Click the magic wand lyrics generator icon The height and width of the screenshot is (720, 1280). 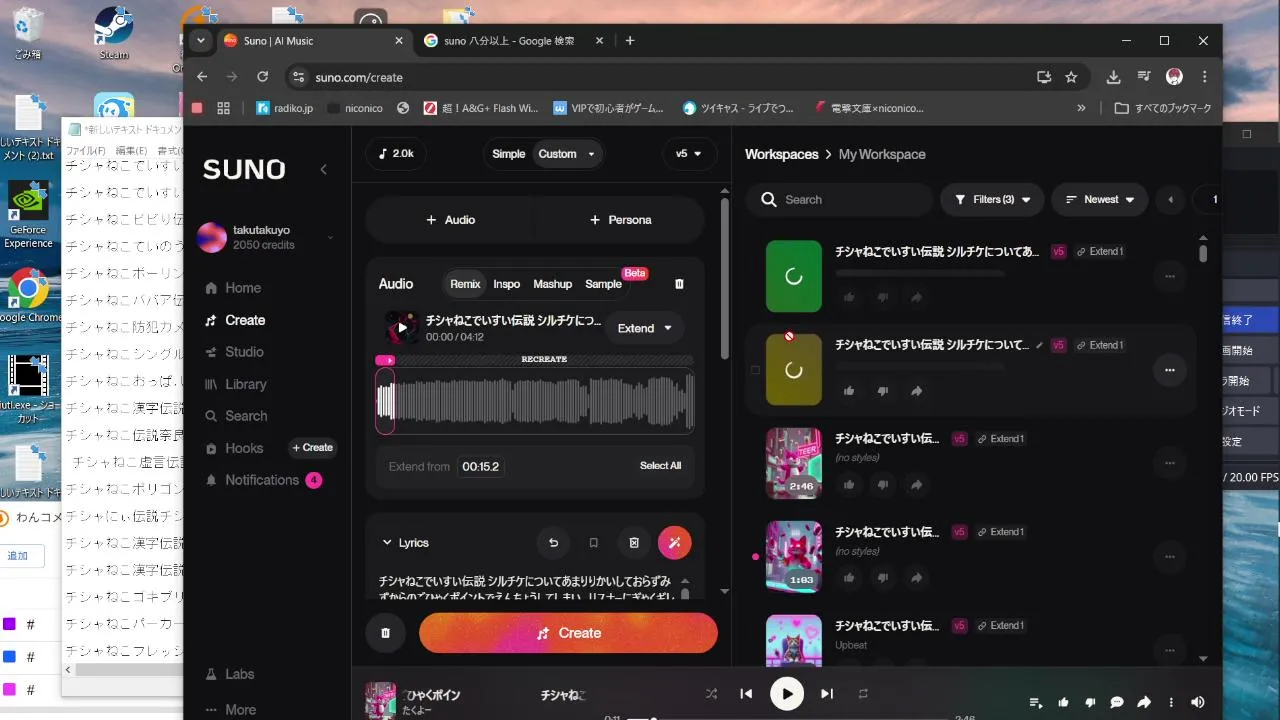point(675,543)
